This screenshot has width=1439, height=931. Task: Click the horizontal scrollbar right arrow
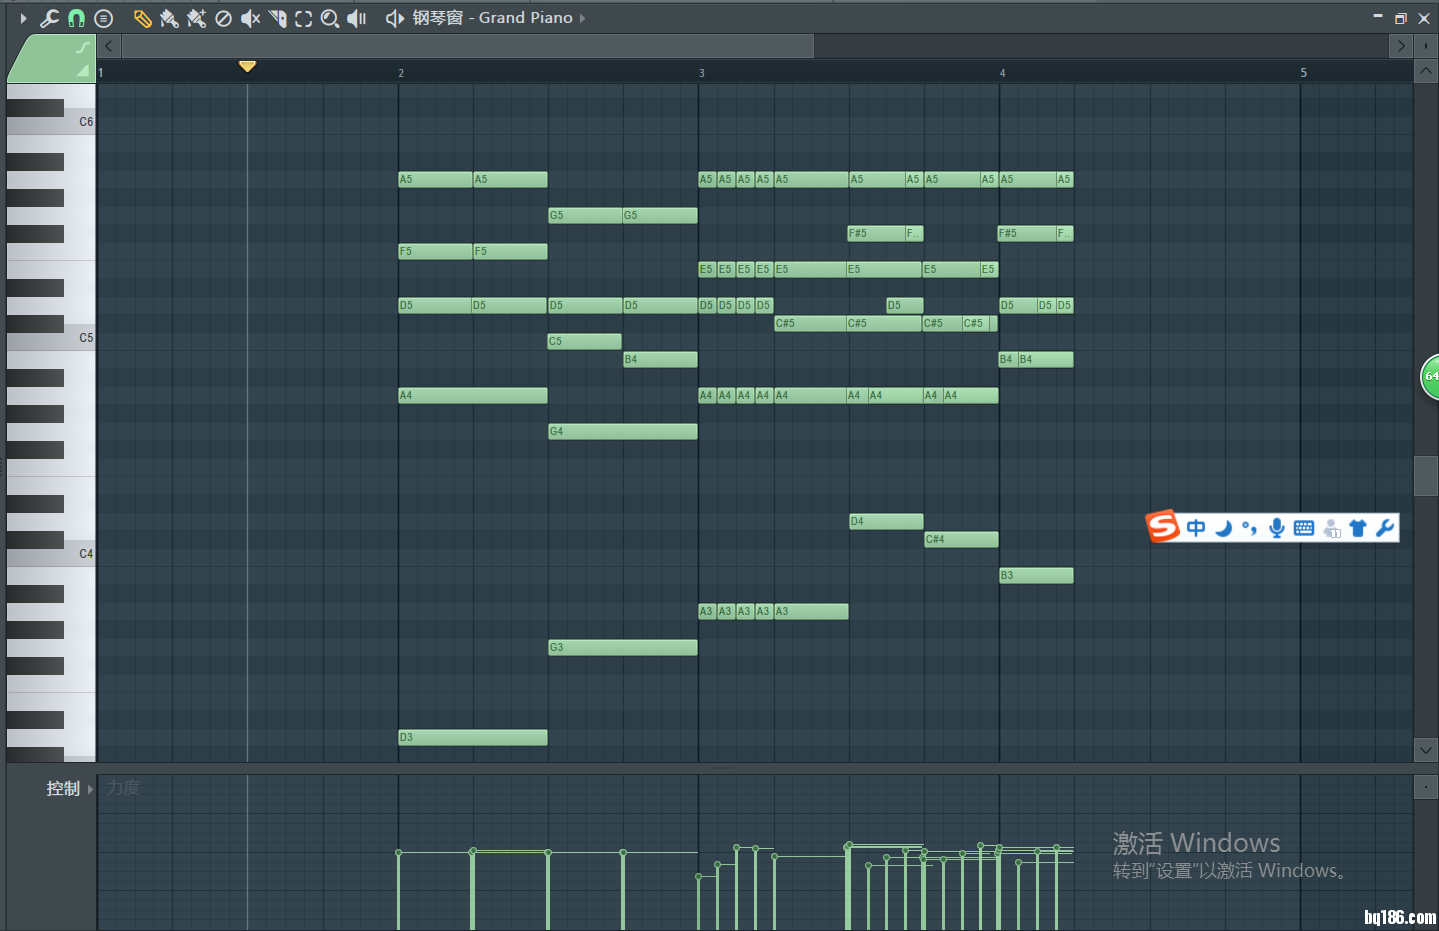(x=1400, y=46)
